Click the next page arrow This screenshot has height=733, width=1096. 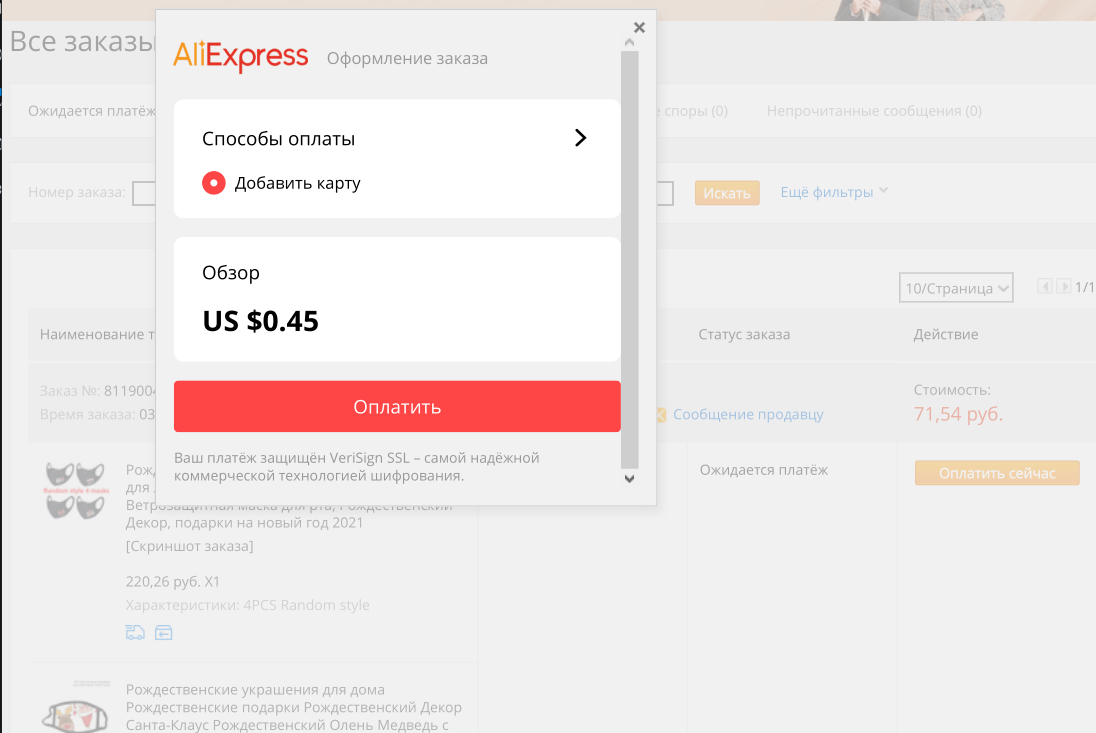point(1064,286)
